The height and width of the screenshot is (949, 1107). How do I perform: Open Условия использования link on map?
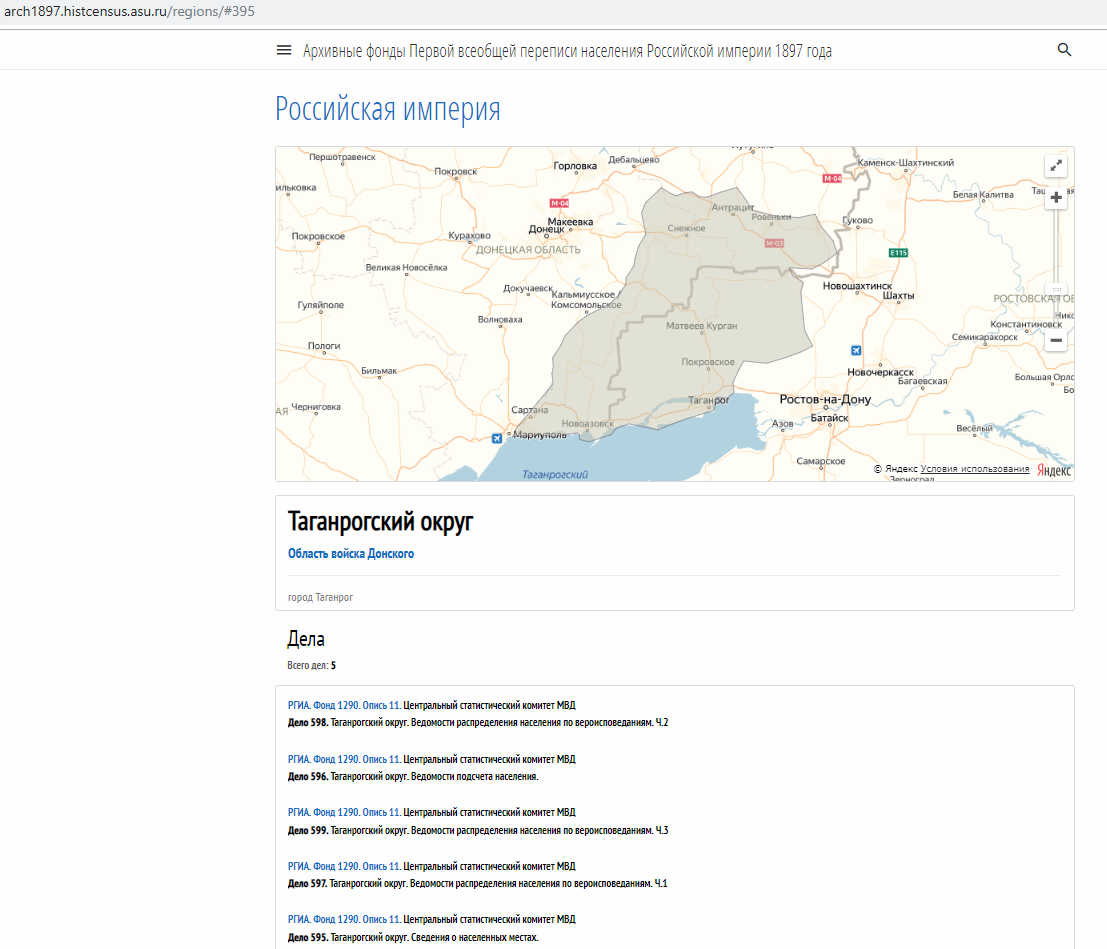974,469
